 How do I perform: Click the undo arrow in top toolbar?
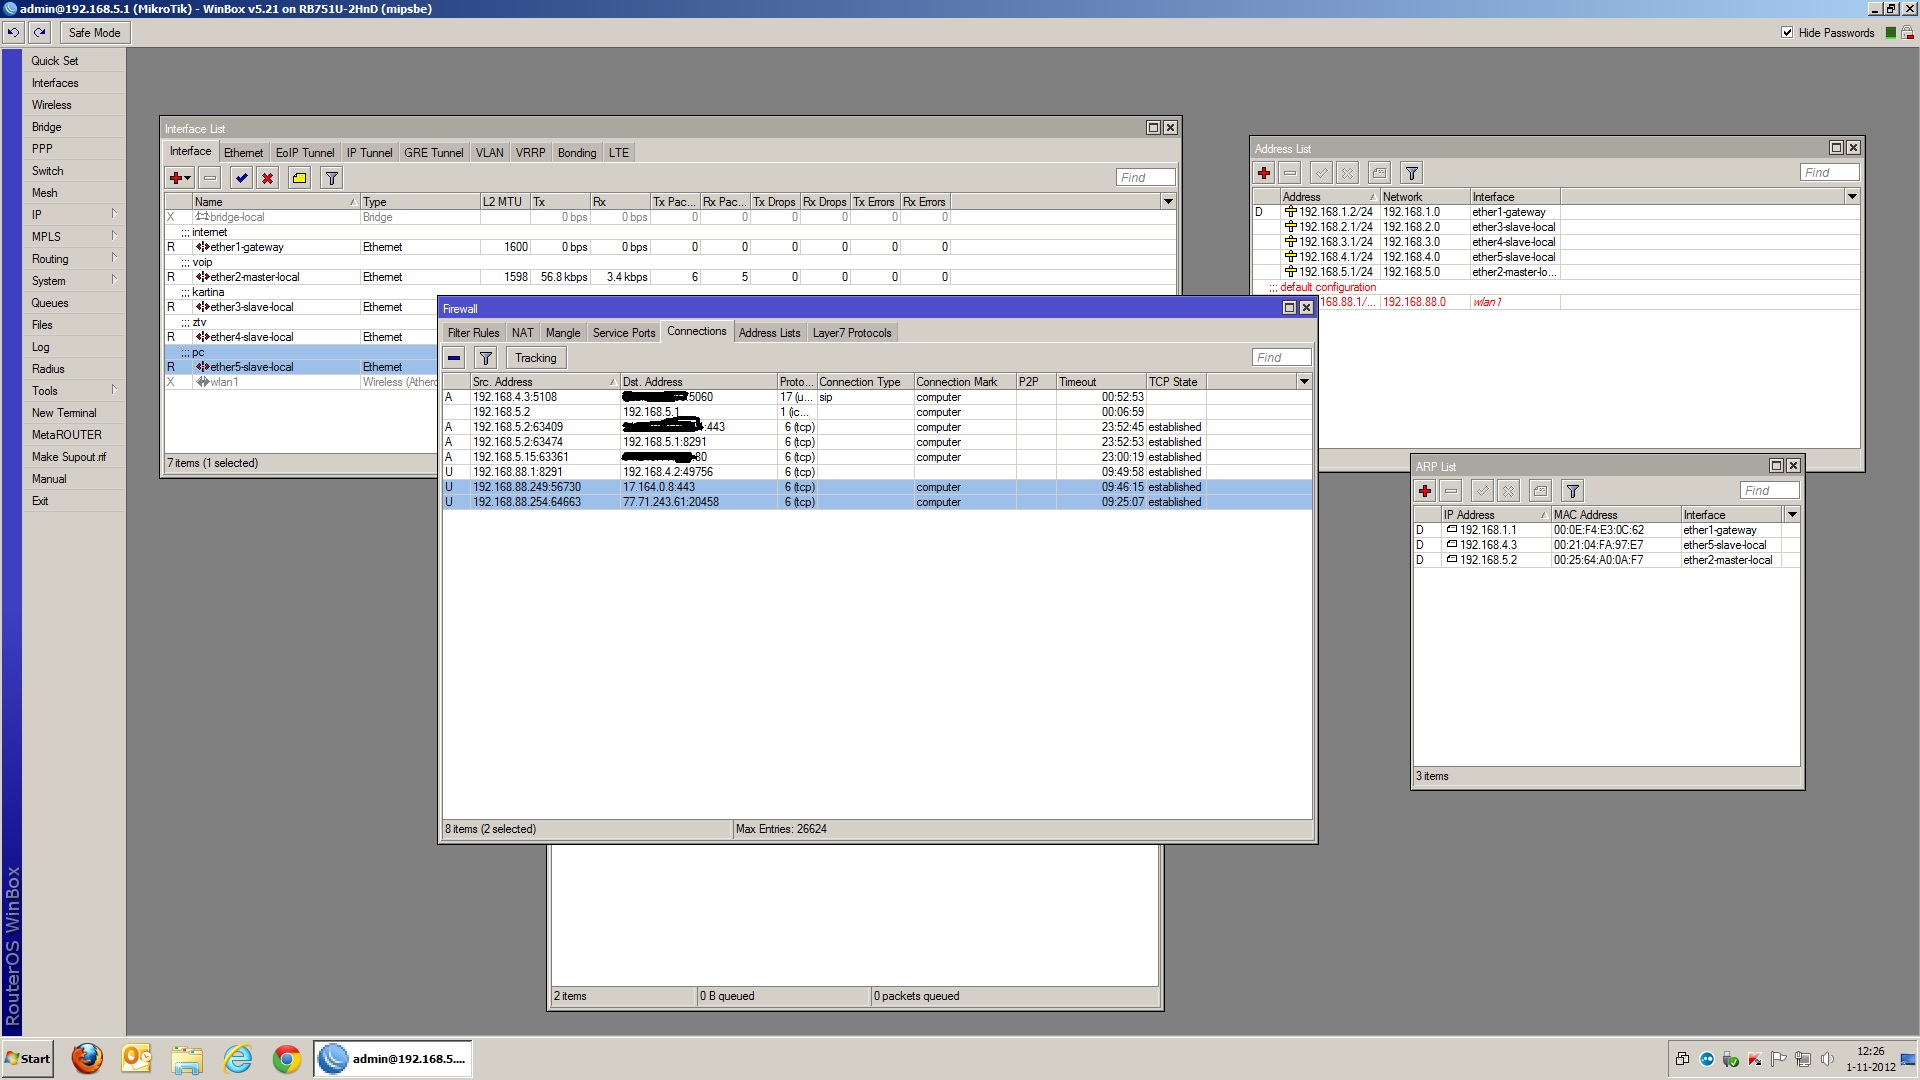pyautogui.click(x=13, y=32)
